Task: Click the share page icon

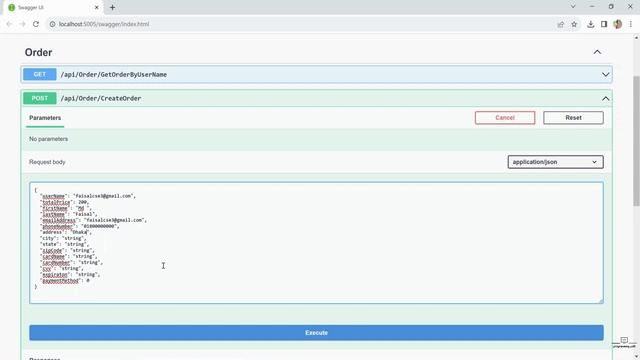Action: click(561, 24)
